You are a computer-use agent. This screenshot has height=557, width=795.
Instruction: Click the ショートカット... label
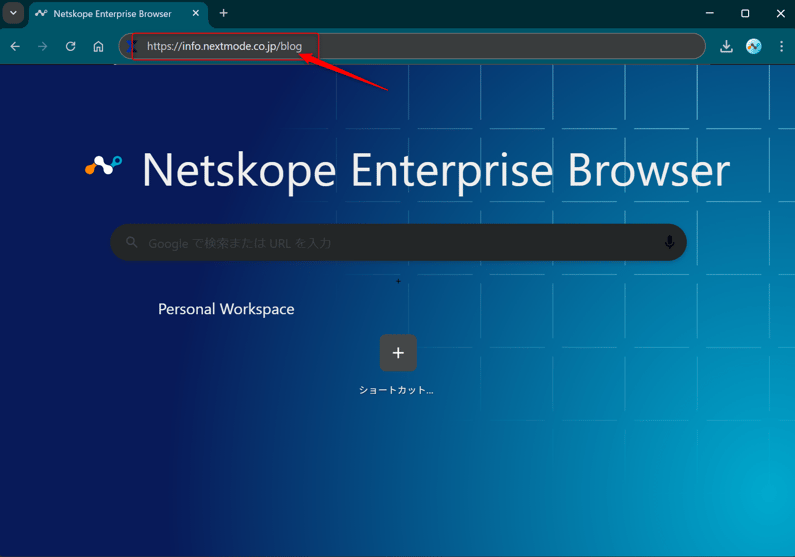(396, 390)
